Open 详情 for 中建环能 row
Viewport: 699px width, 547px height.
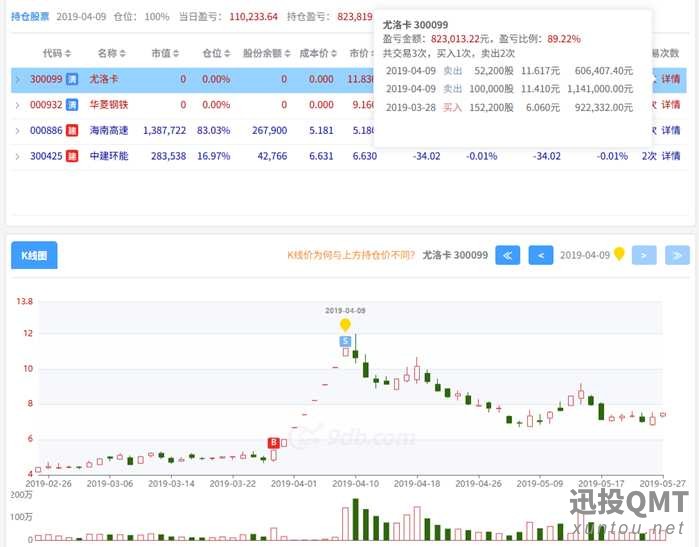click(x=670, y=156)
